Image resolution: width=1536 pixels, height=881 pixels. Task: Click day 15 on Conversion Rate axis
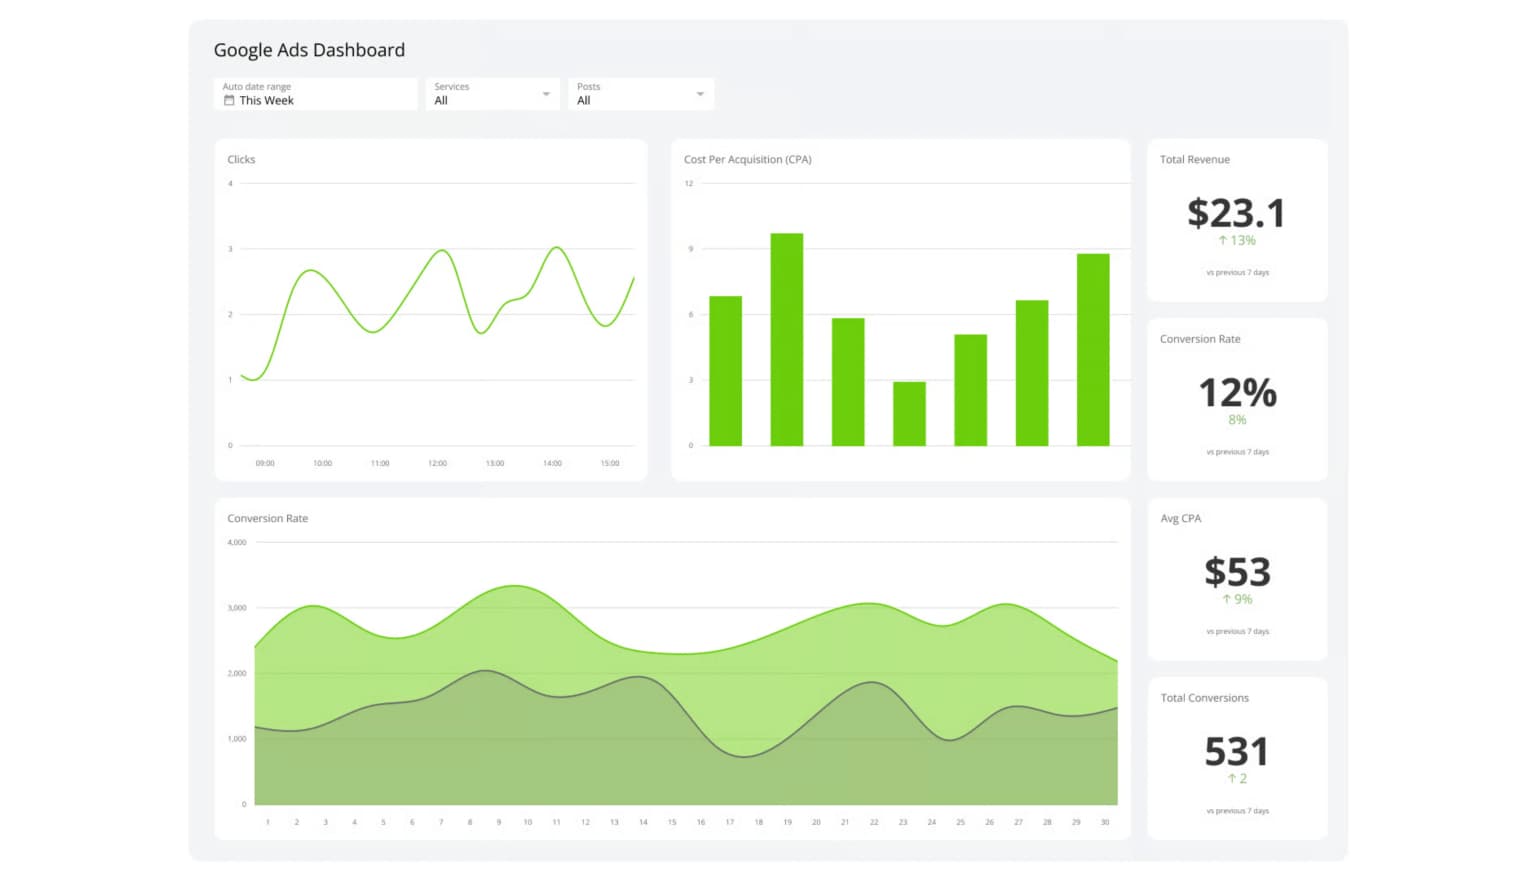point(672,823)
